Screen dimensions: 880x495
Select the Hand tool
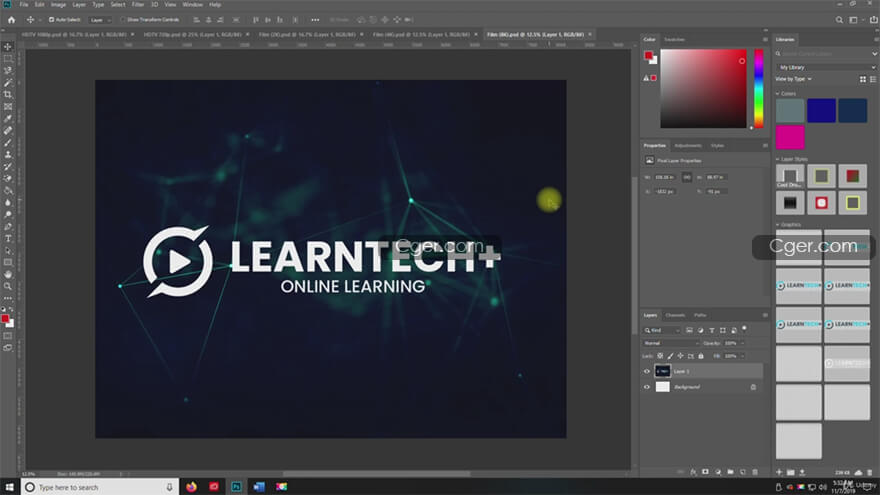pos(8,274)
